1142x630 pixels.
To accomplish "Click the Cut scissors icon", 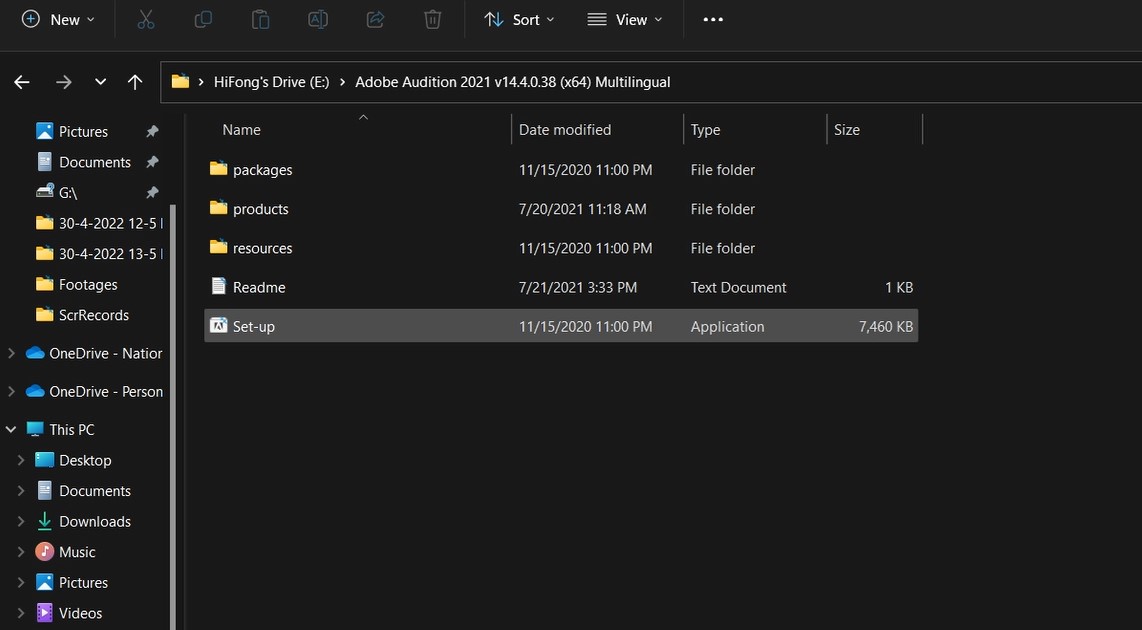I will 146,20.
